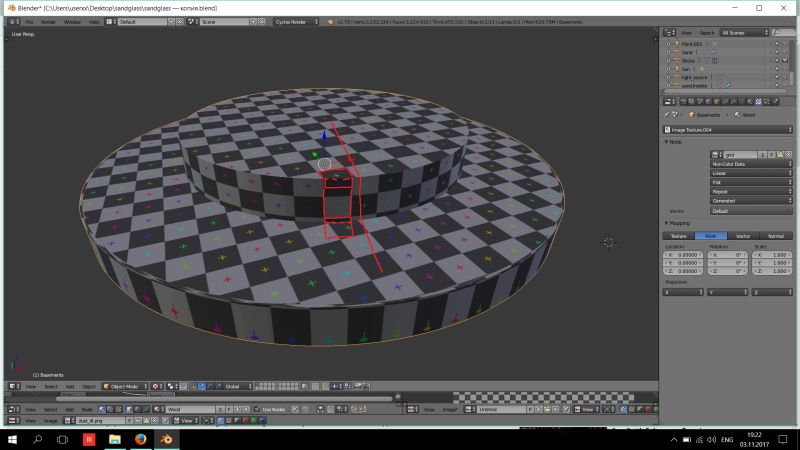Open the Select menu in 3D viewport header

point(51,387)
